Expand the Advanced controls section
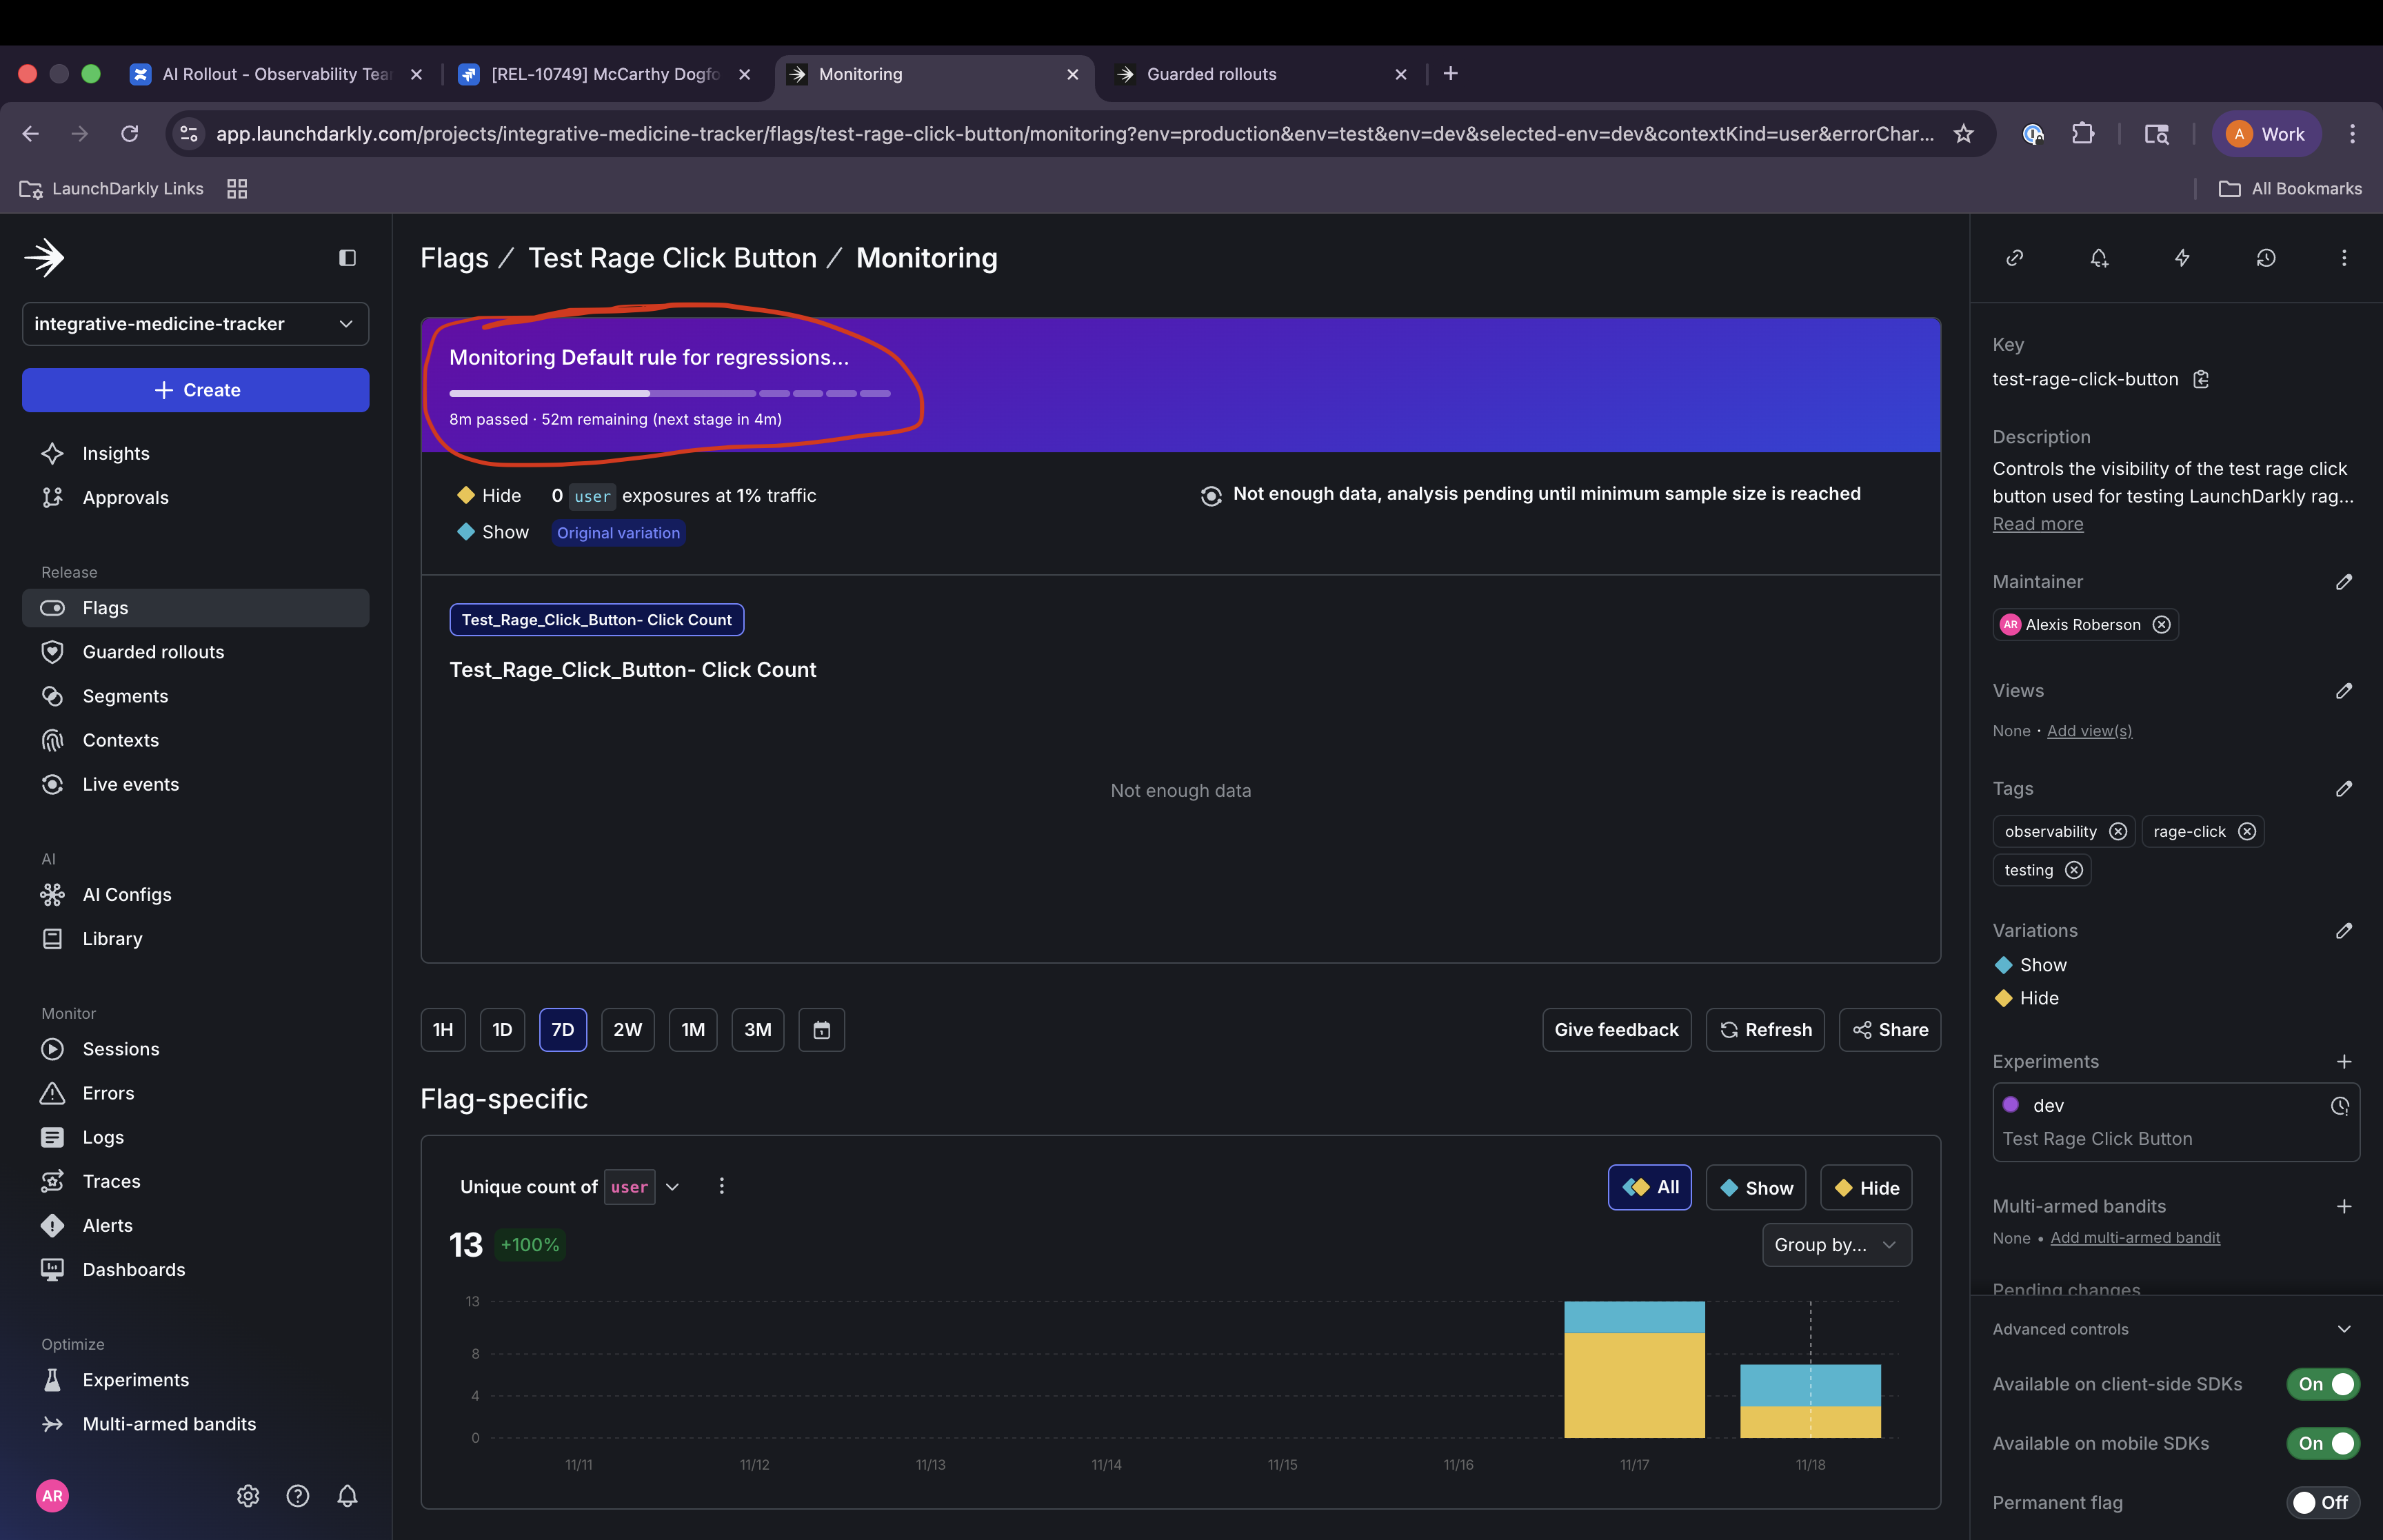Viewport: 2383px width, 1540px height. pyautogui.click(x=2345, y=1328)
